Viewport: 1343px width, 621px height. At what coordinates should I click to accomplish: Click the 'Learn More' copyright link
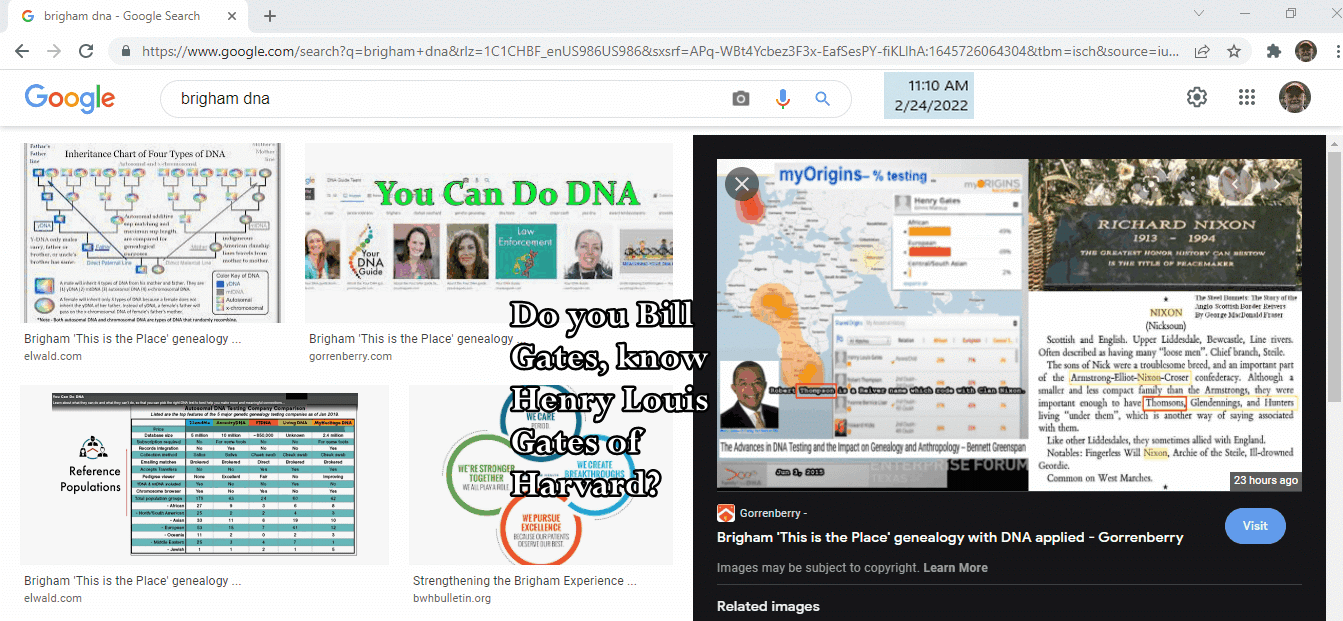pyautogui.click(x=955, y=567)
